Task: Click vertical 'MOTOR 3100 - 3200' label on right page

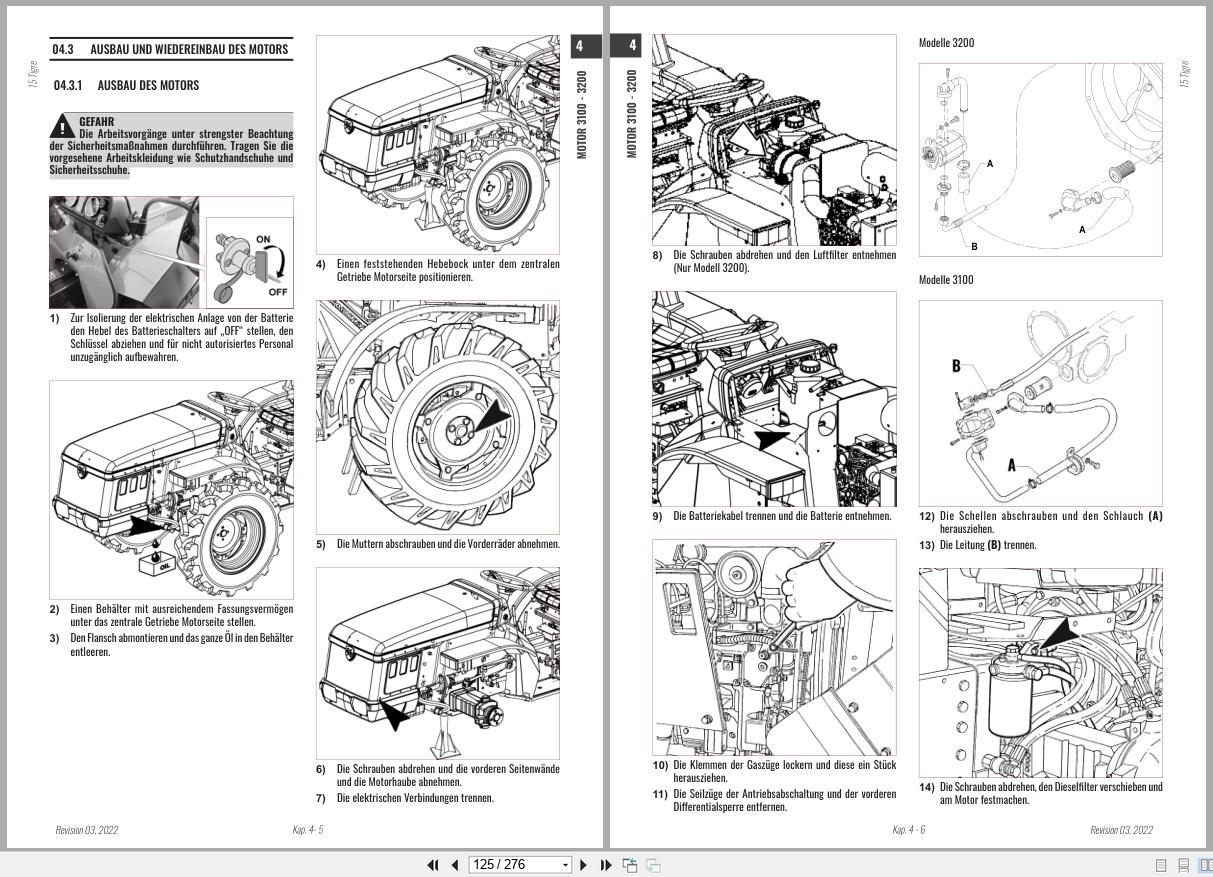Action: coord(631,114)
